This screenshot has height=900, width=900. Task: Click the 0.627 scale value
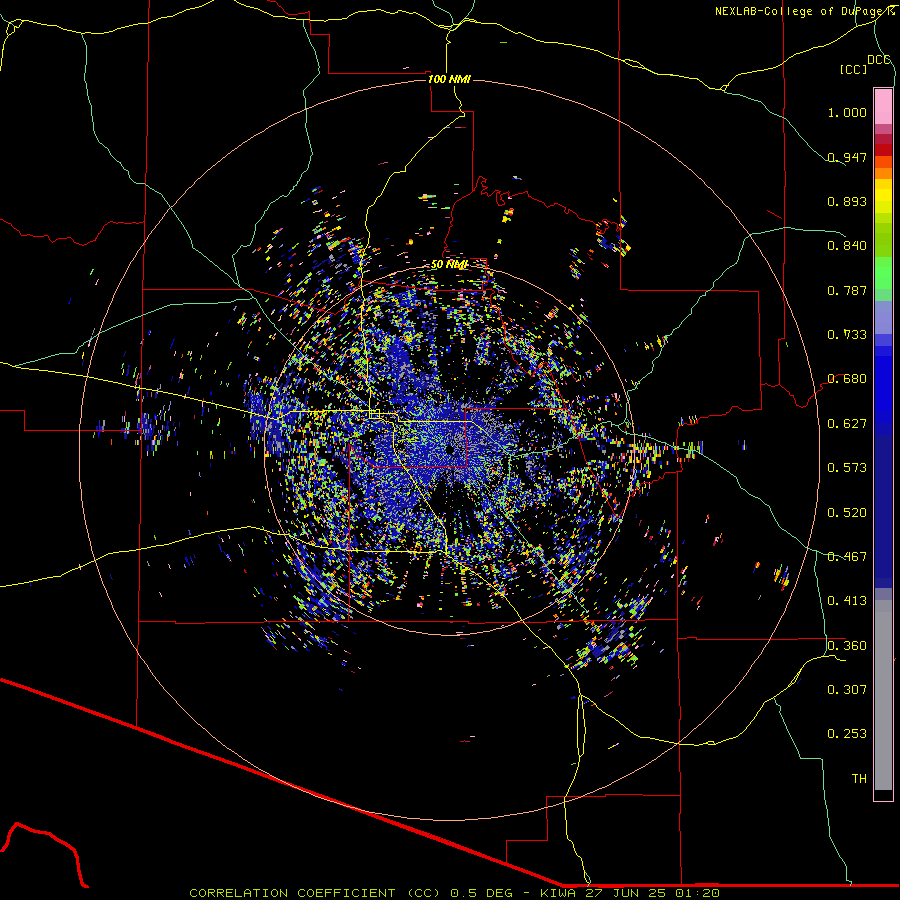click(847, 424)
